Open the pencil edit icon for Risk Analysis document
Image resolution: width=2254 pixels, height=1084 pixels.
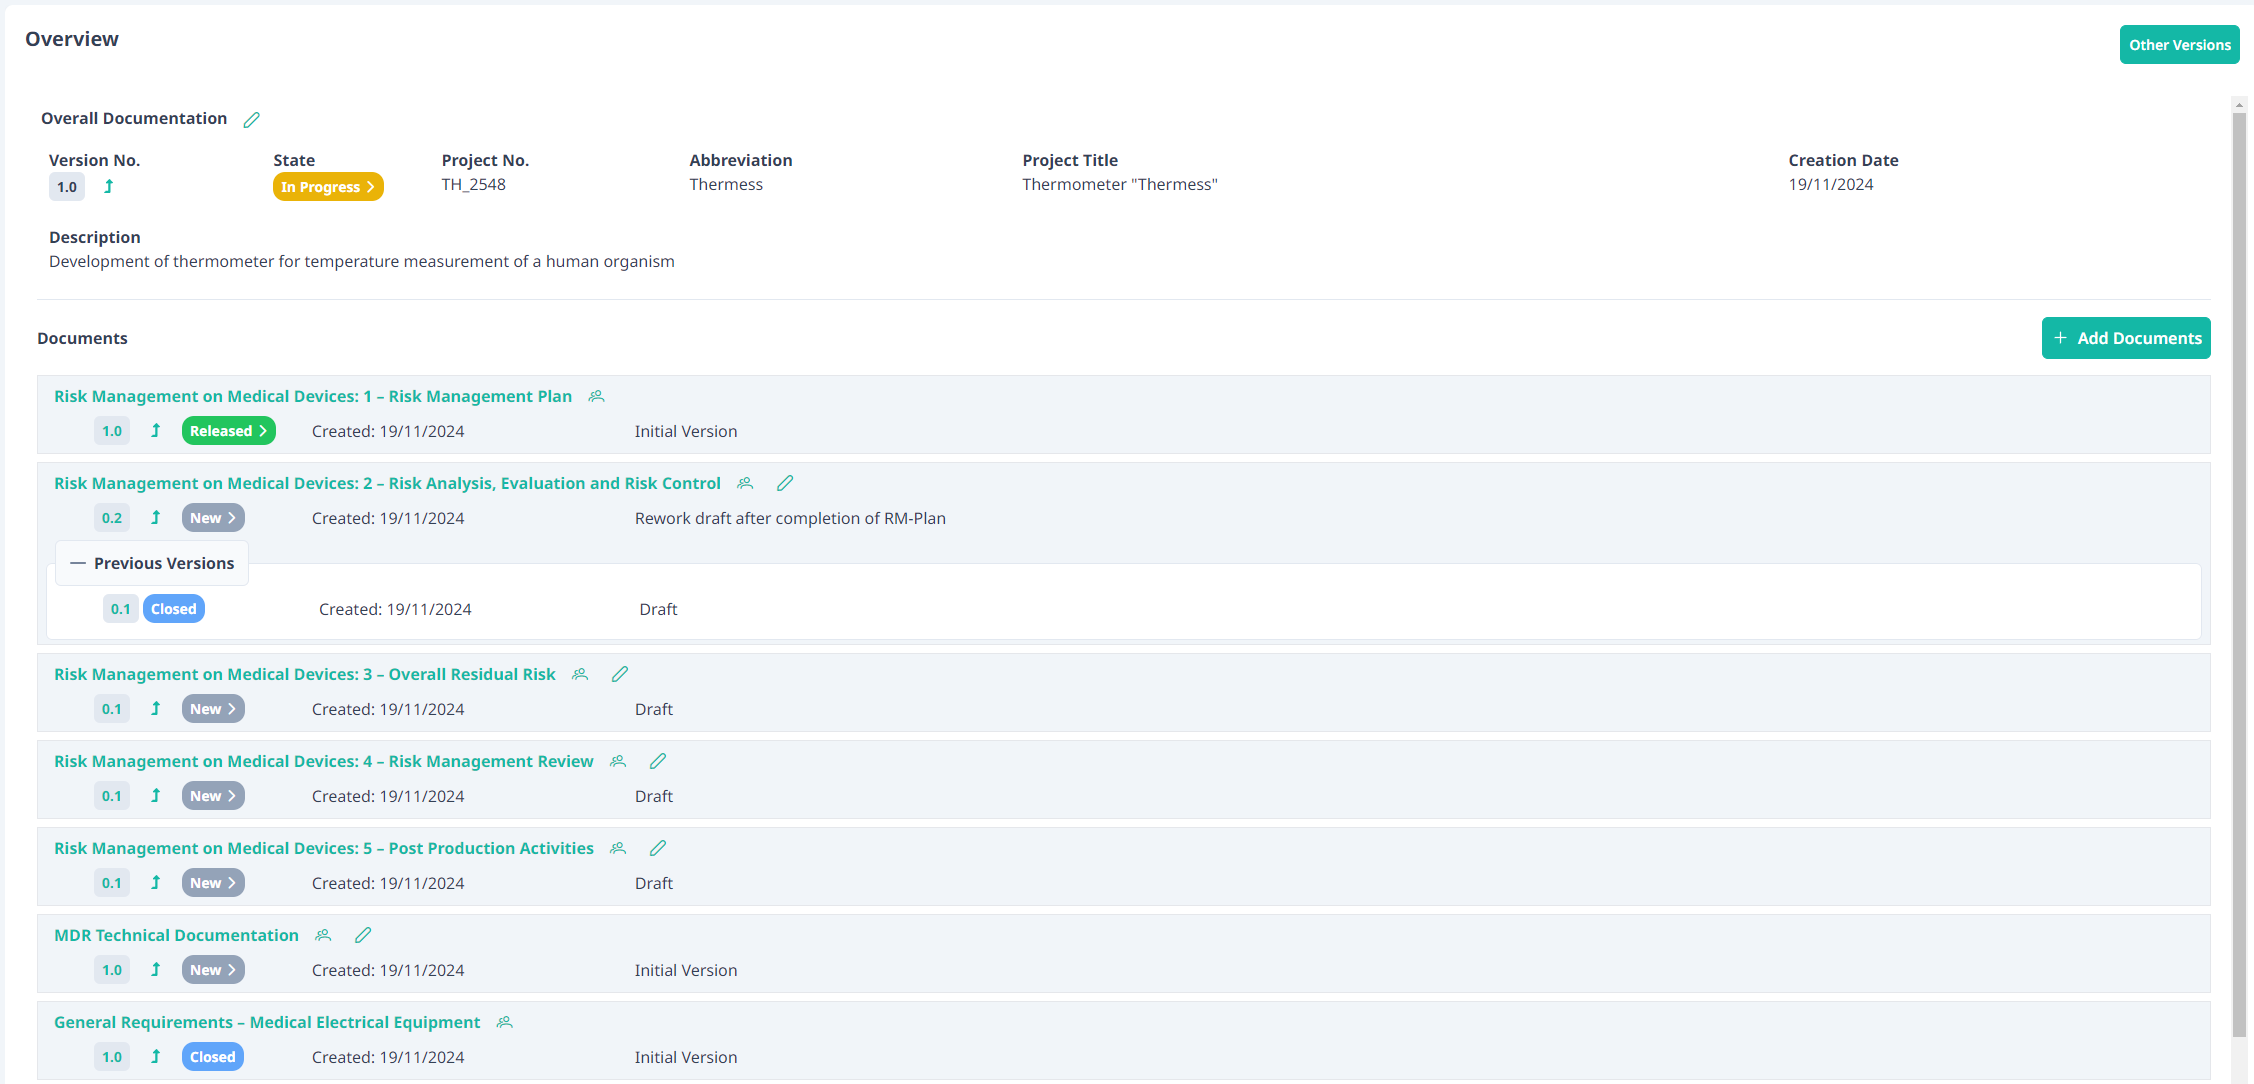click(785, 483)
